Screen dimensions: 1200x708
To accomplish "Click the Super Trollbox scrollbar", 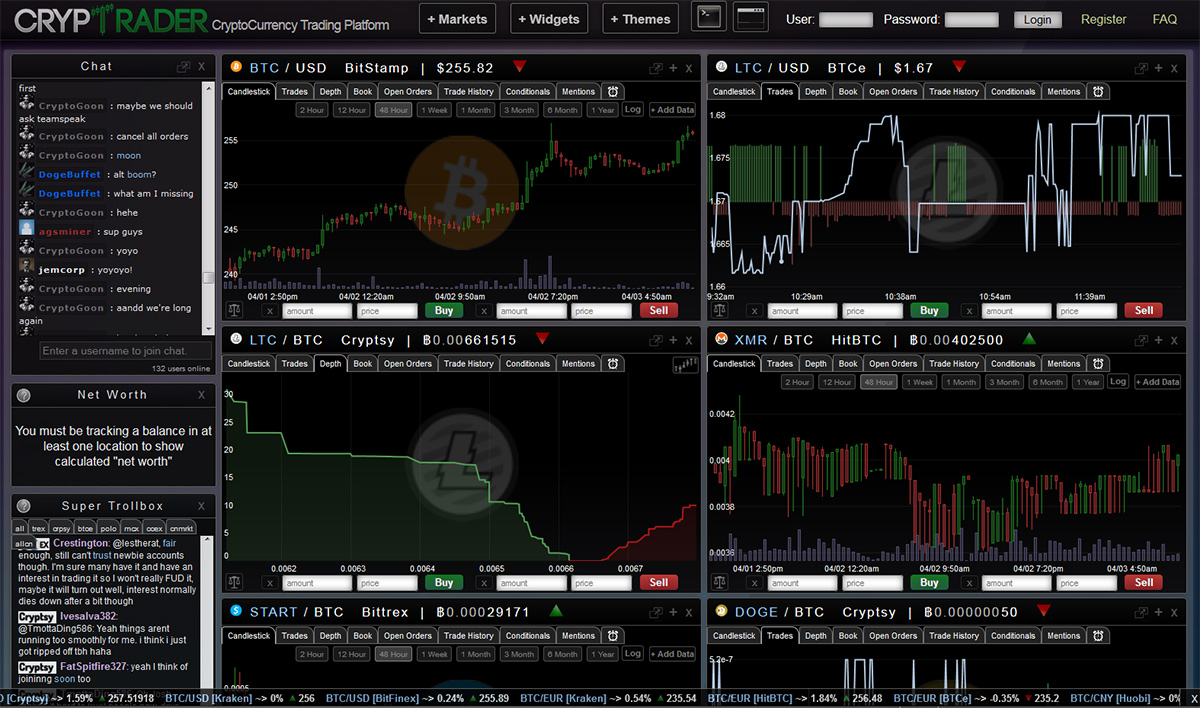I will [x=208, y=611].
